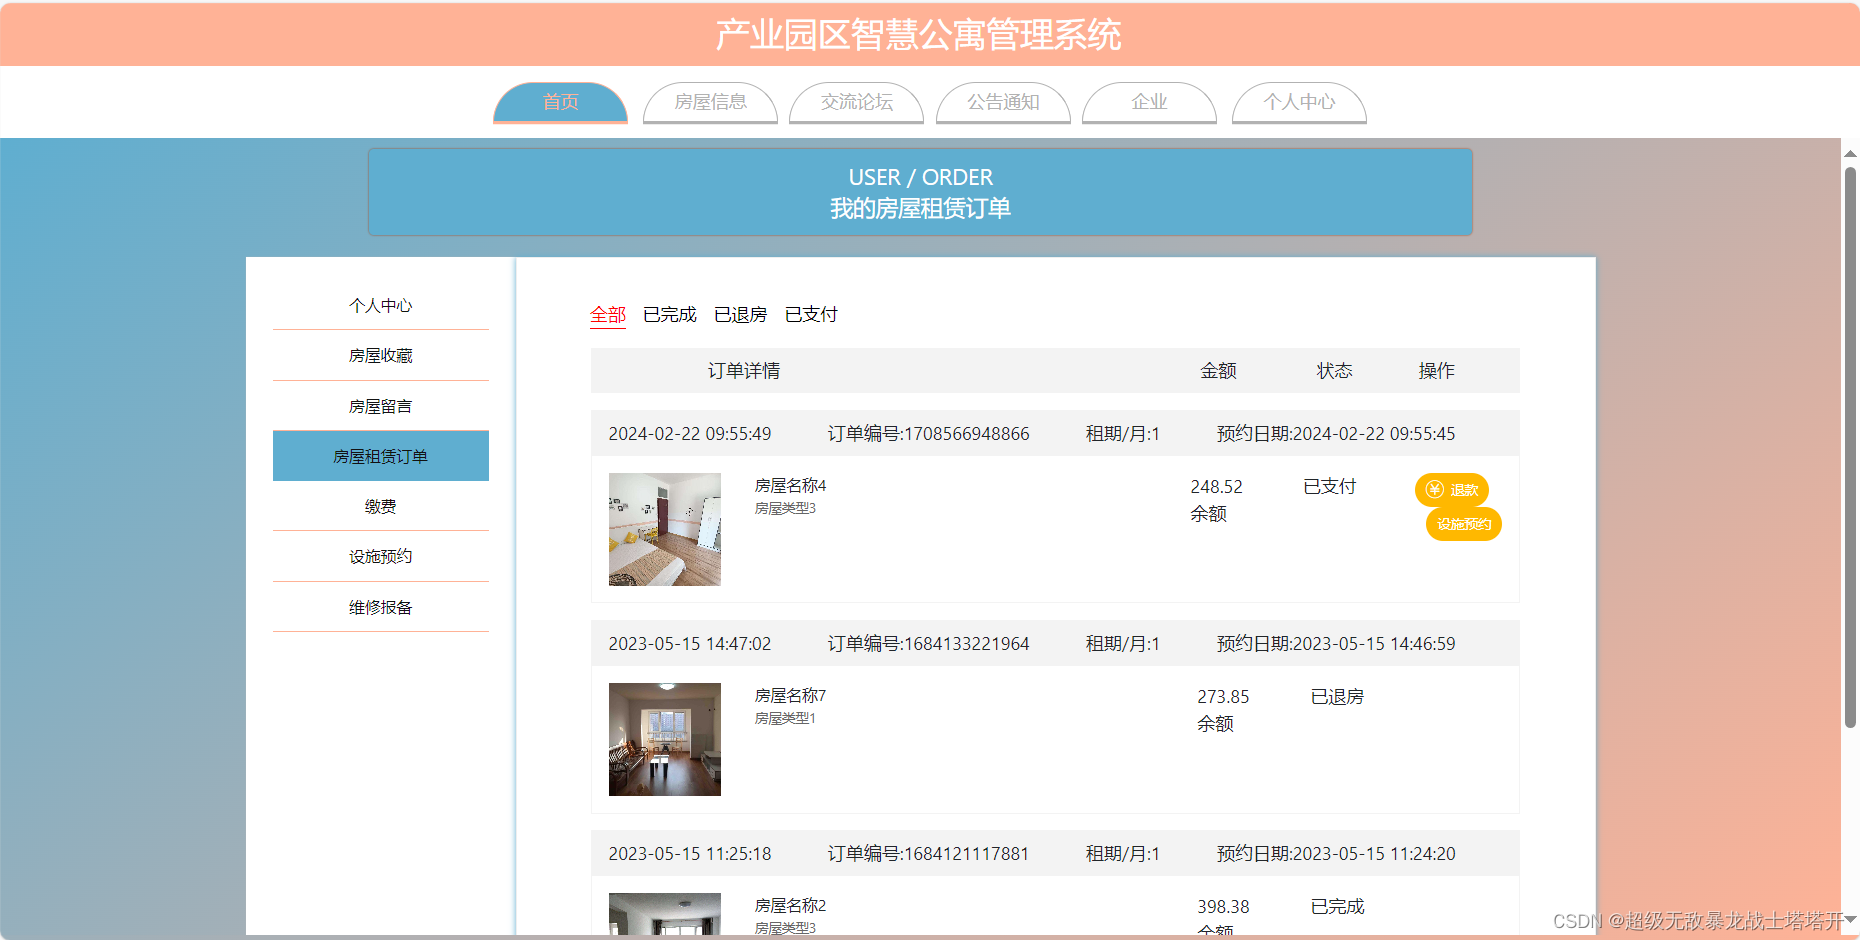Image resolution: width=1860 pixels, height=940 pixels.
Task: Open 缴费 in the sidebar
Action: pos(380,506)
